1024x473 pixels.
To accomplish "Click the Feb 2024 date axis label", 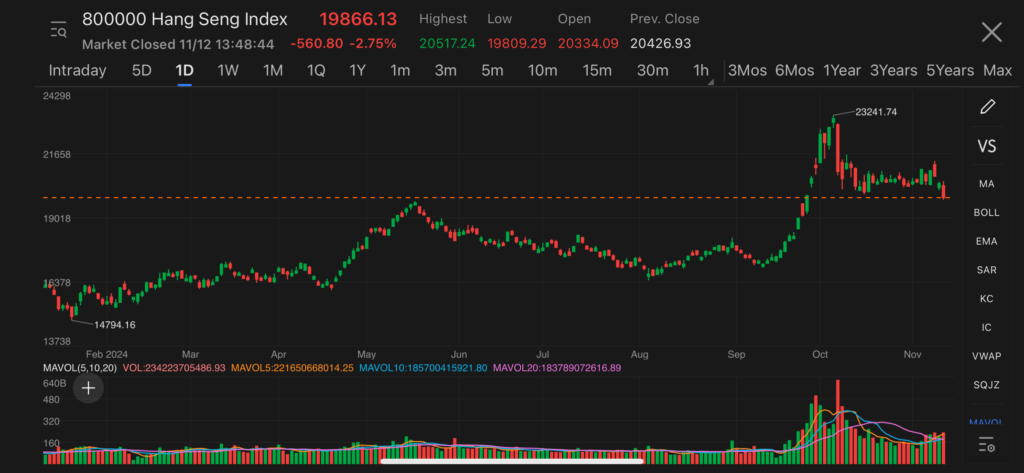I will point(108,354).
